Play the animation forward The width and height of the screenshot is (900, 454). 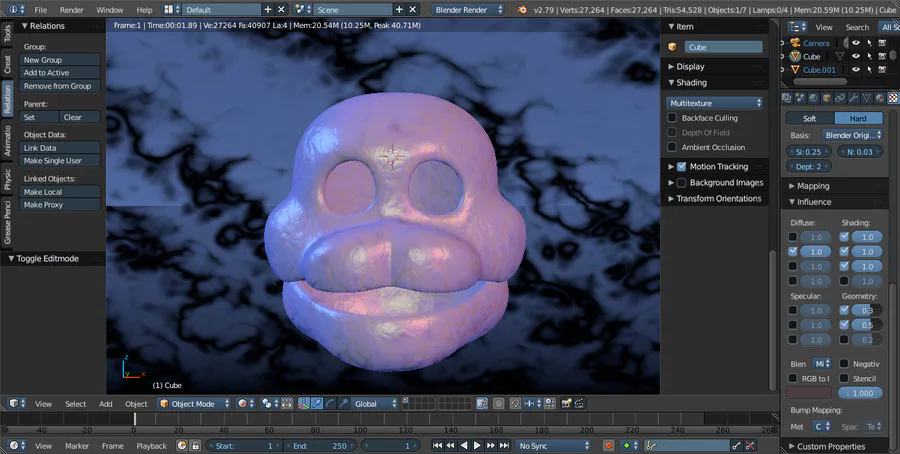(x=477, y=445)
